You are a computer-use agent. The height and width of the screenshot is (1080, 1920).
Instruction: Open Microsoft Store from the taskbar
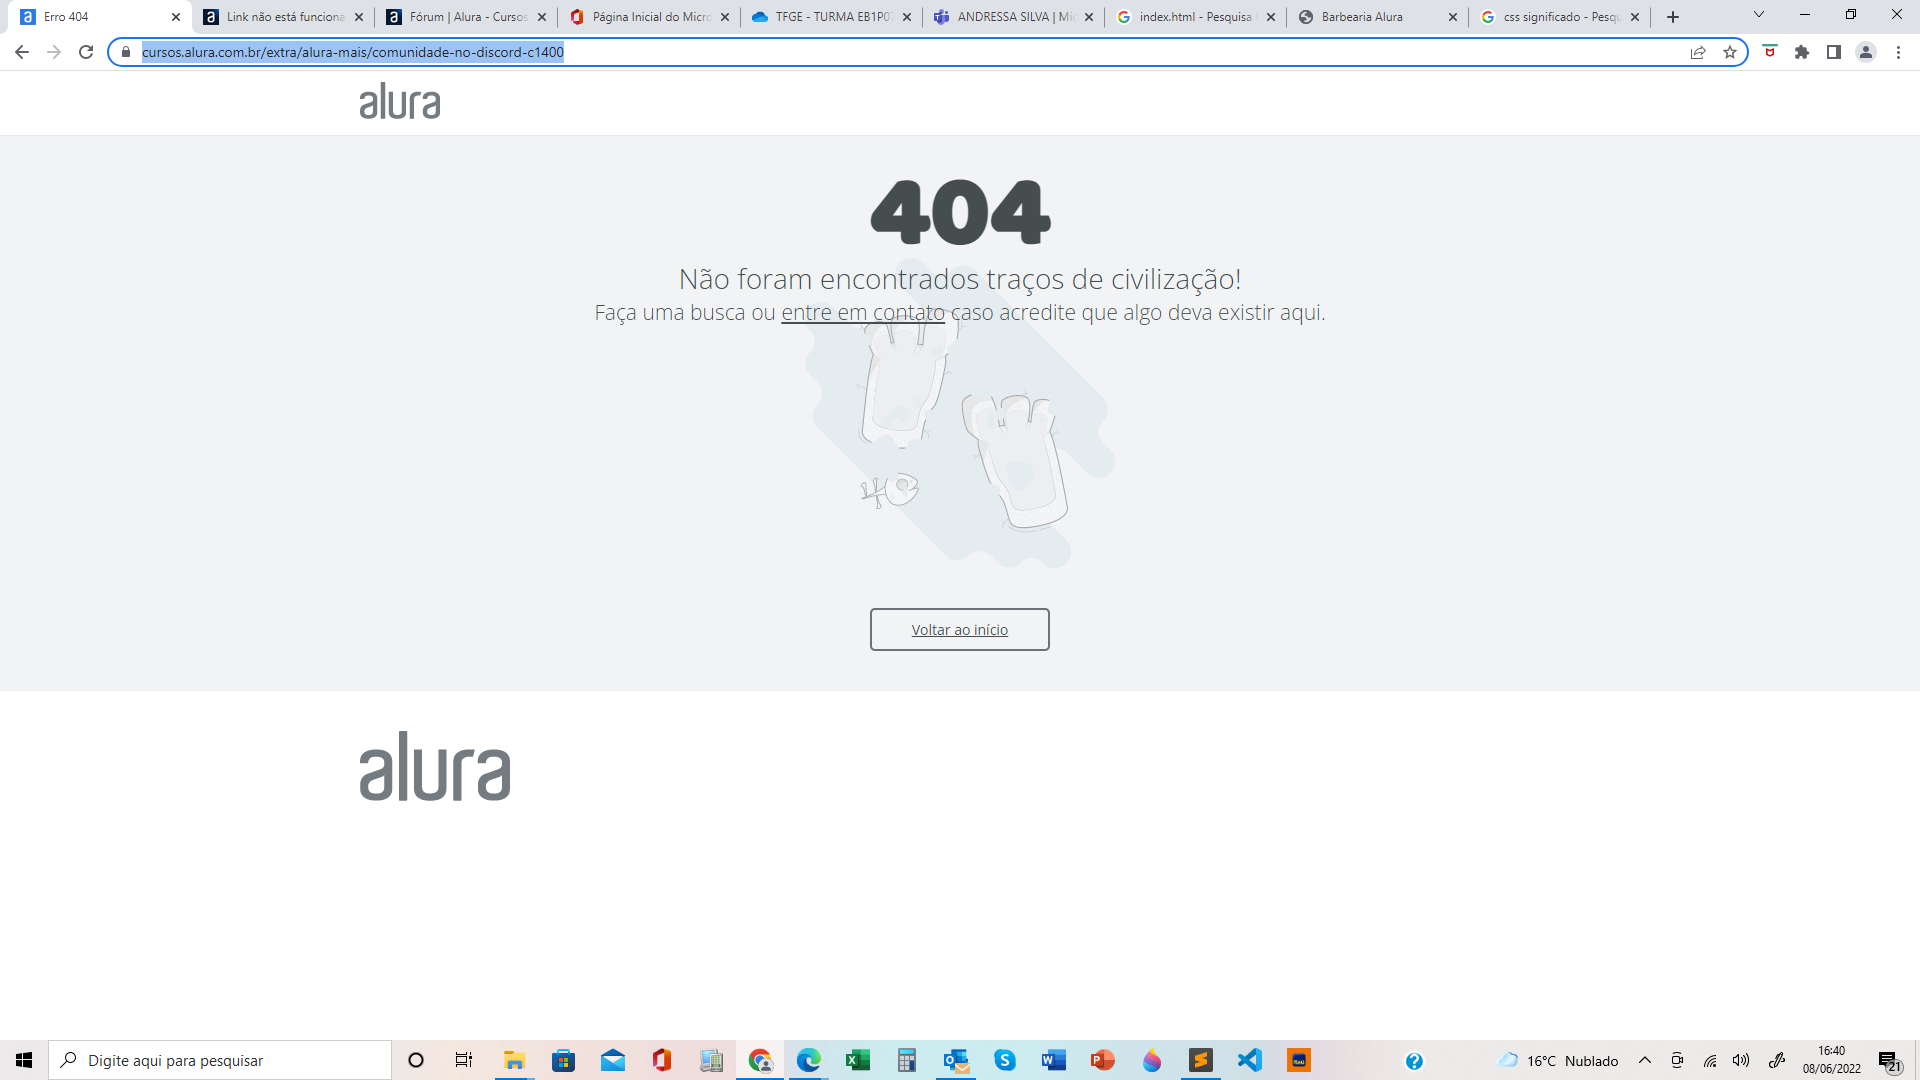(564, 1060)
